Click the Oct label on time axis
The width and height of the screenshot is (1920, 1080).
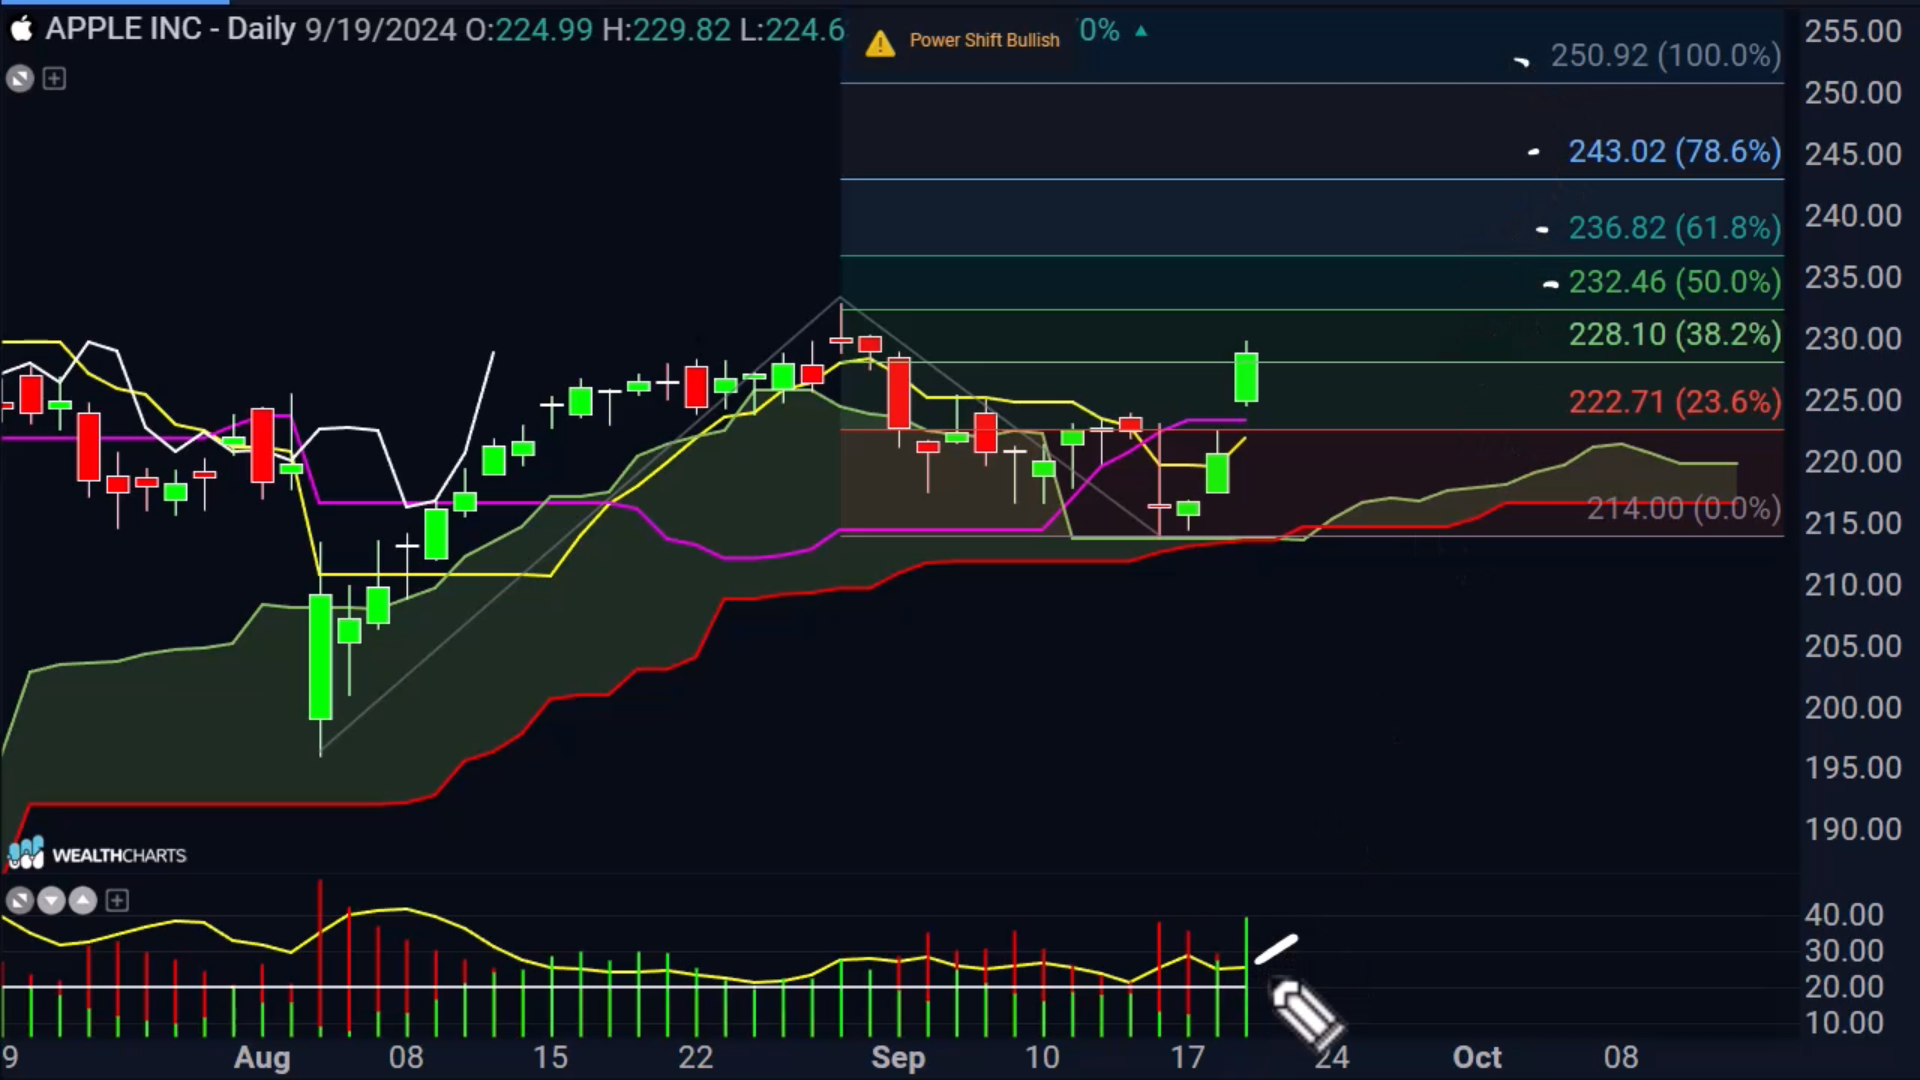pos(1477,1058)
